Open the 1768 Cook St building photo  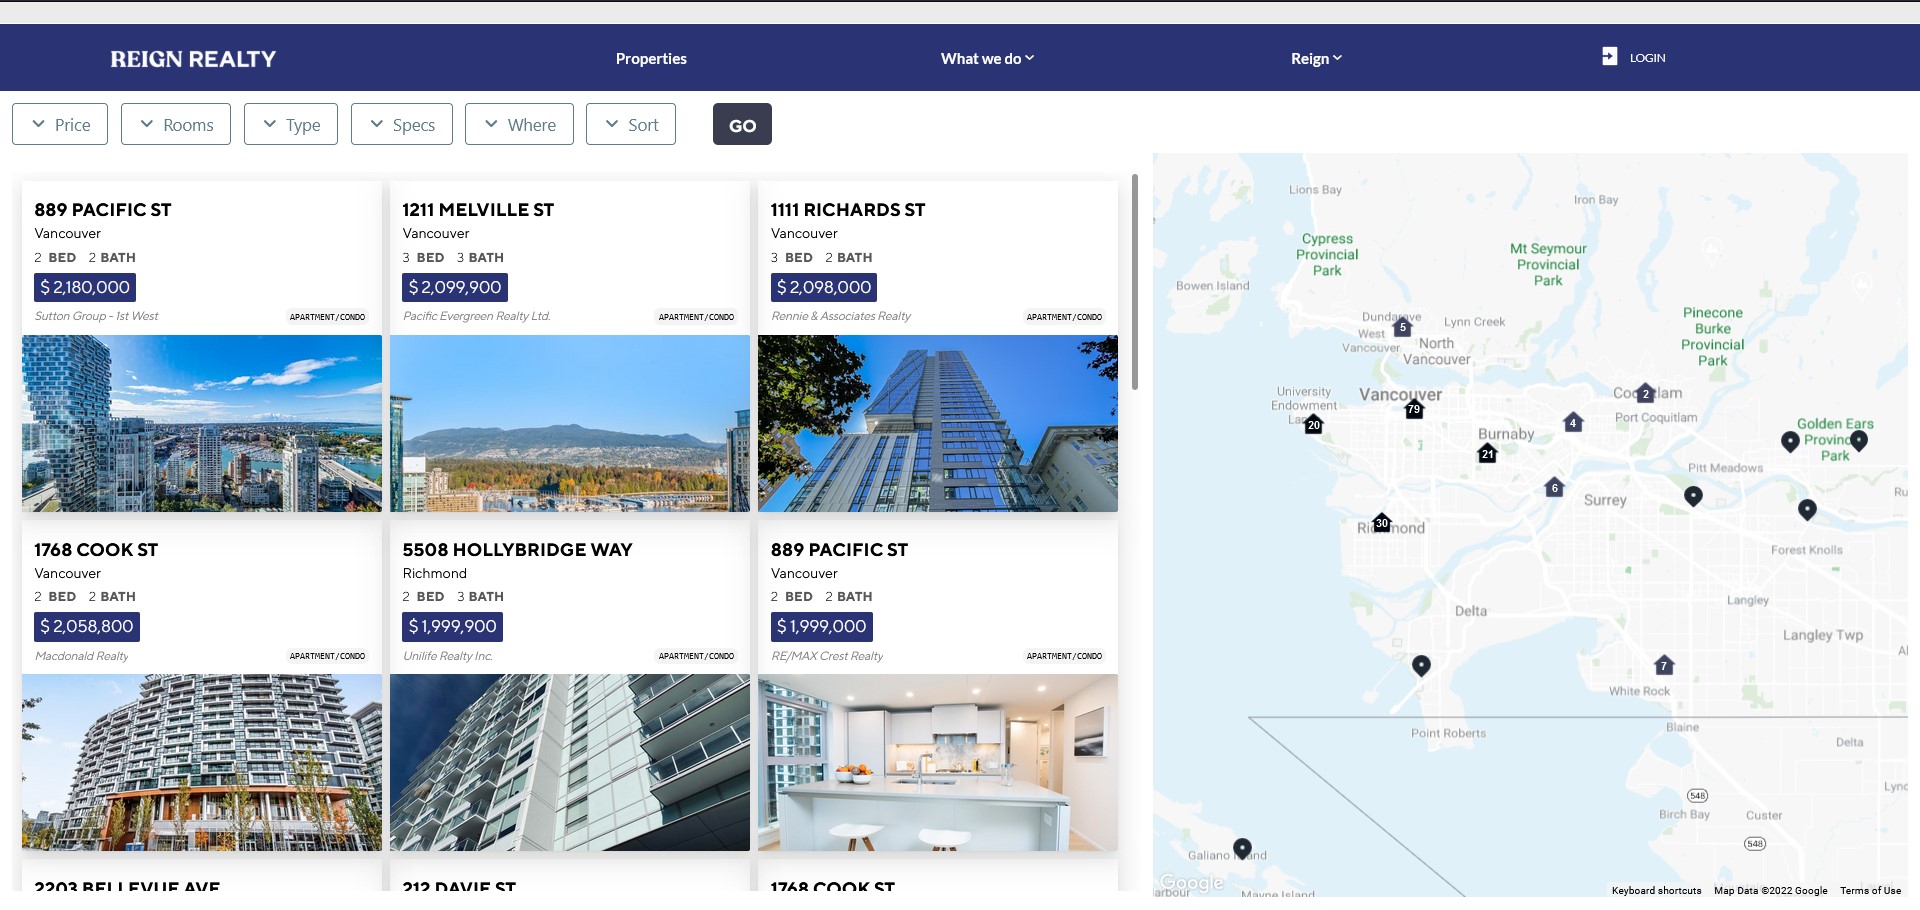[x=202, y=762]
